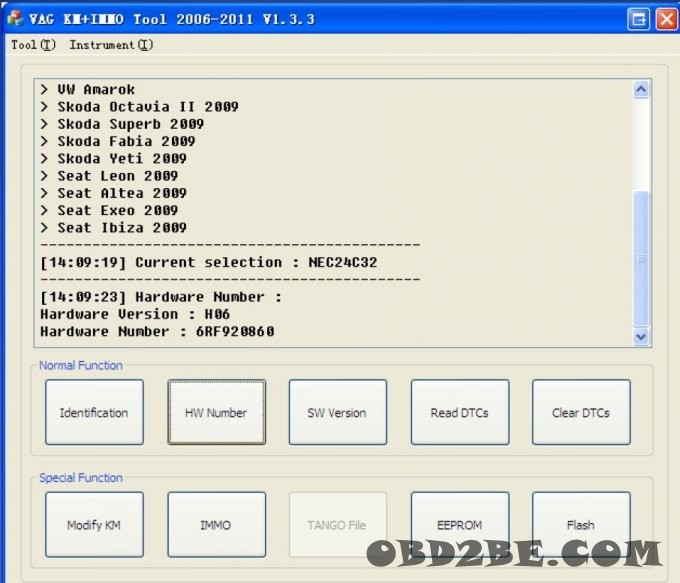The height and width of the screenshot is (583, 680).
Task: Select 'Seat Altea 2009' line
Action: point(114,193)
